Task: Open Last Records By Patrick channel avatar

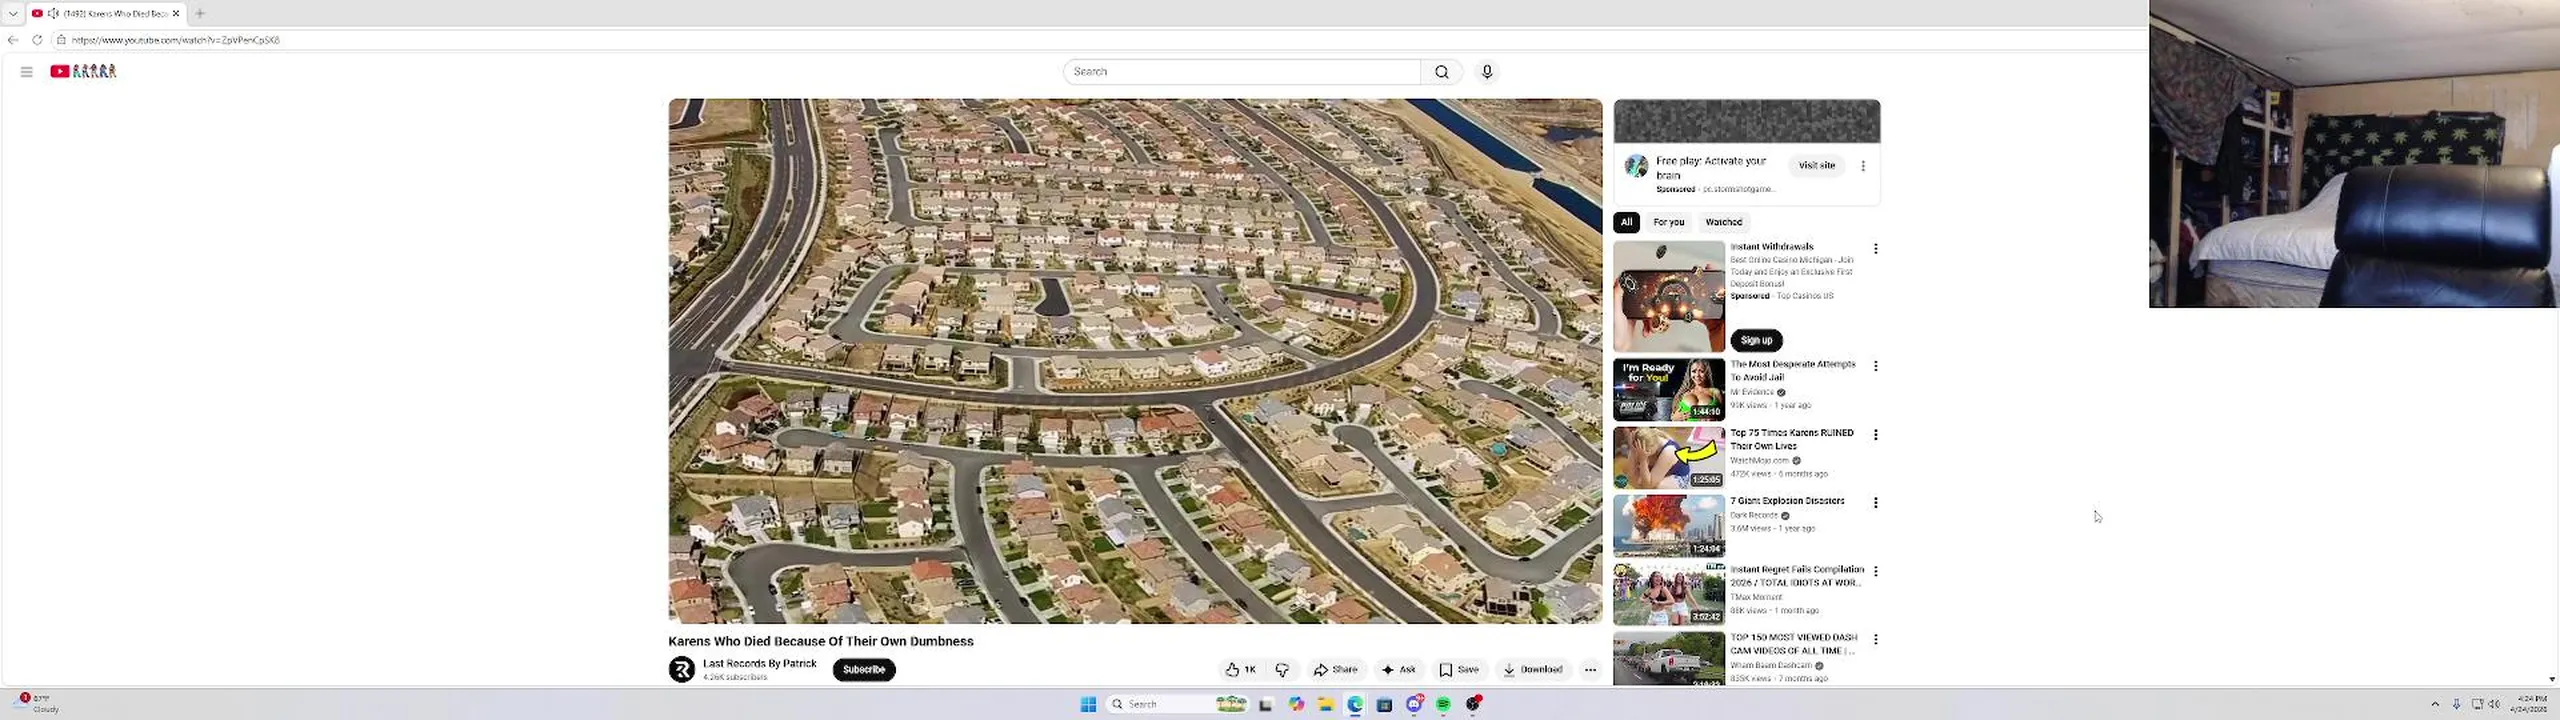Action: [x=682, y=669]
